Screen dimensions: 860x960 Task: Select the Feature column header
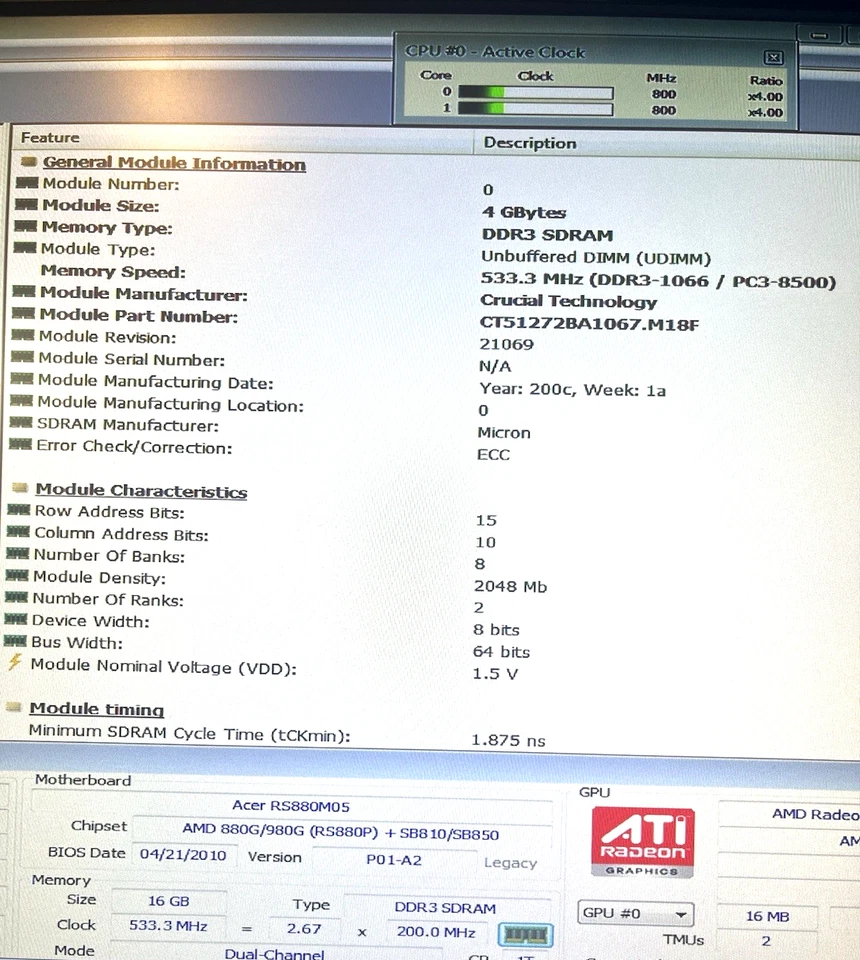[50, 137]
